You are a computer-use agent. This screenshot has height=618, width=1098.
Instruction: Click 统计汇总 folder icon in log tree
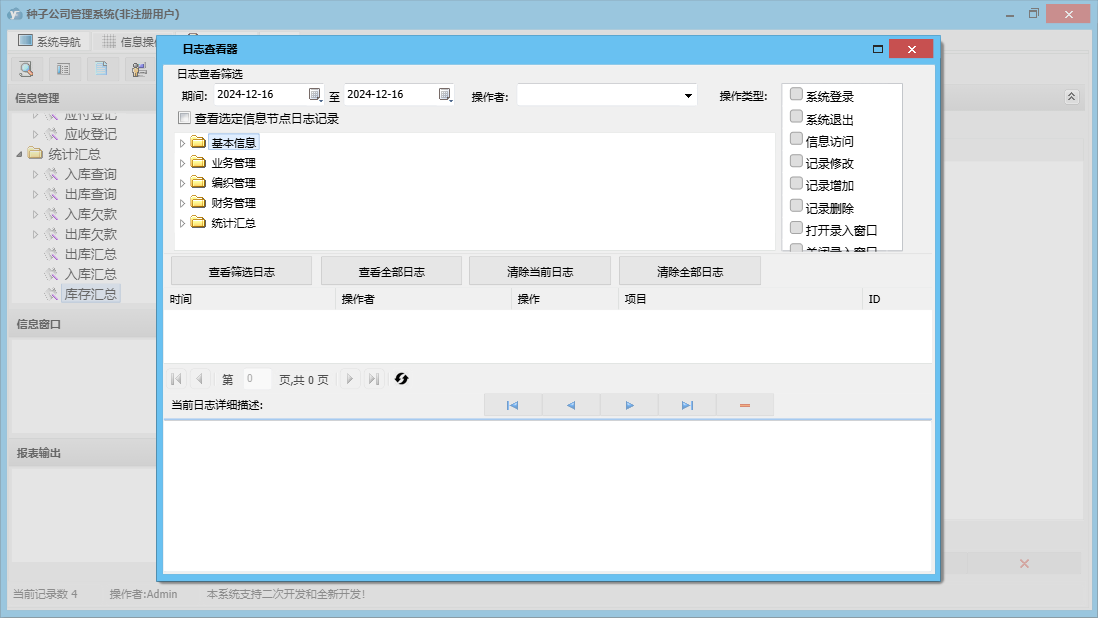point(198,223)
